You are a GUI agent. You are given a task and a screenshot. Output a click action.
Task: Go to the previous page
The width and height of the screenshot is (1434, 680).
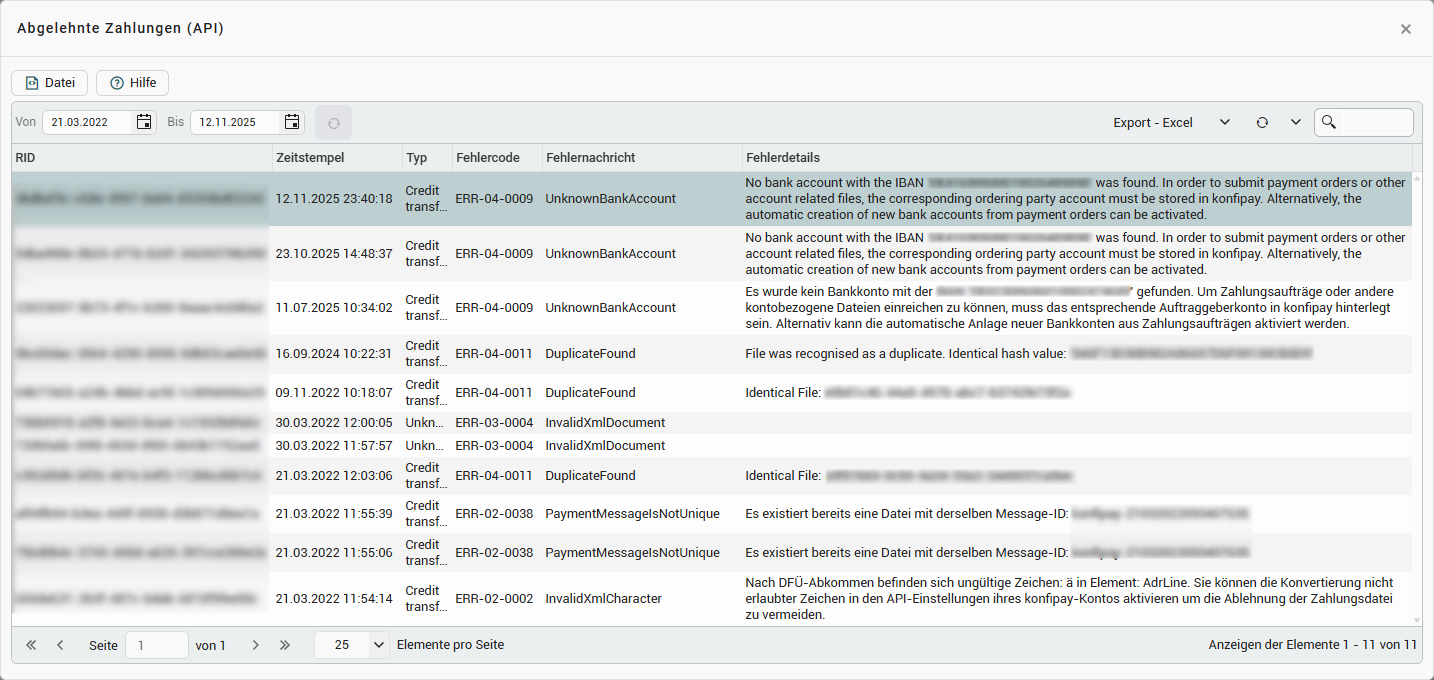click(x=60, y=645)
